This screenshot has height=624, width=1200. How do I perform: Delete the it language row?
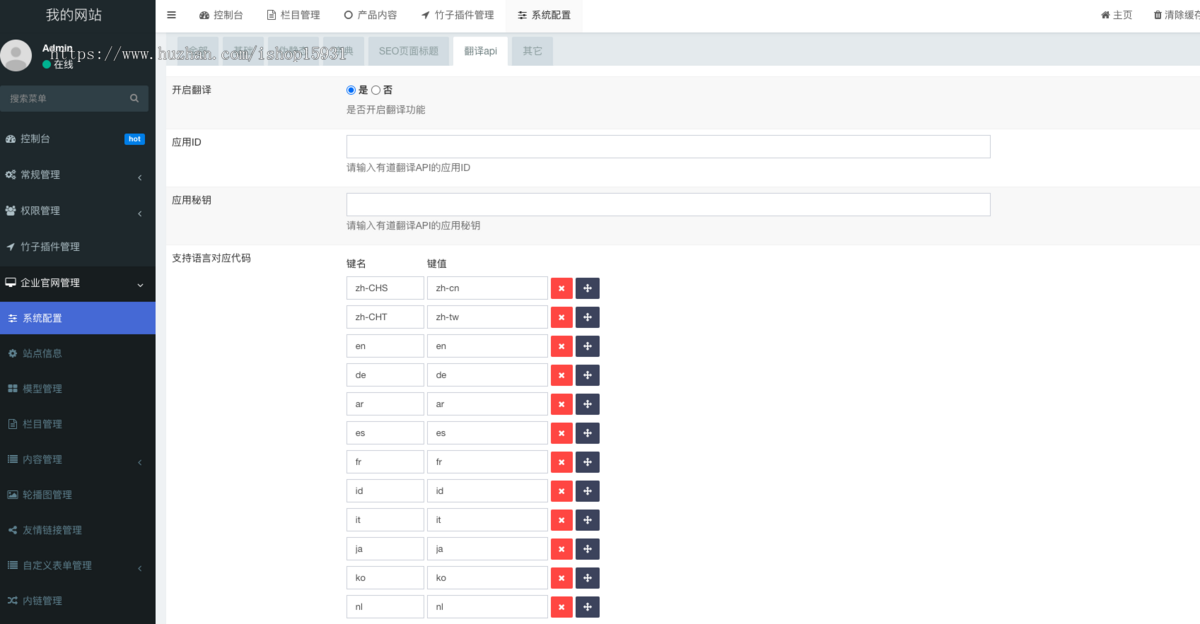(x=562, y=520)
